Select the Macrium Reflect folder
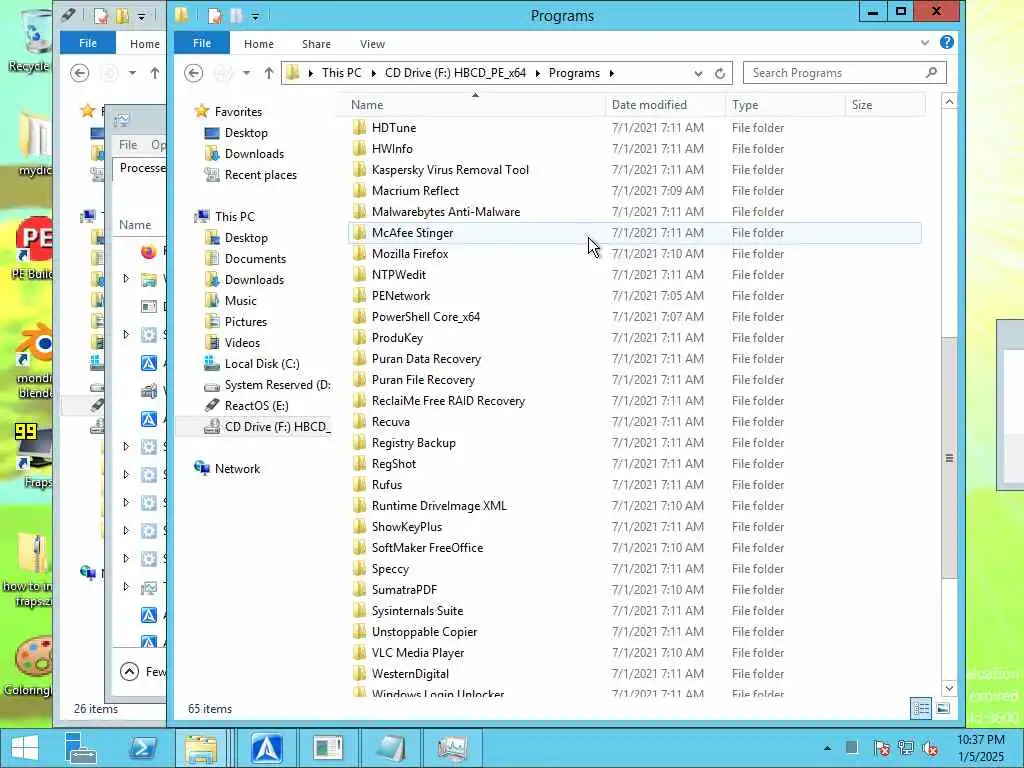Viewport: 1024px width, 768px height. click(x=415, y=191)
